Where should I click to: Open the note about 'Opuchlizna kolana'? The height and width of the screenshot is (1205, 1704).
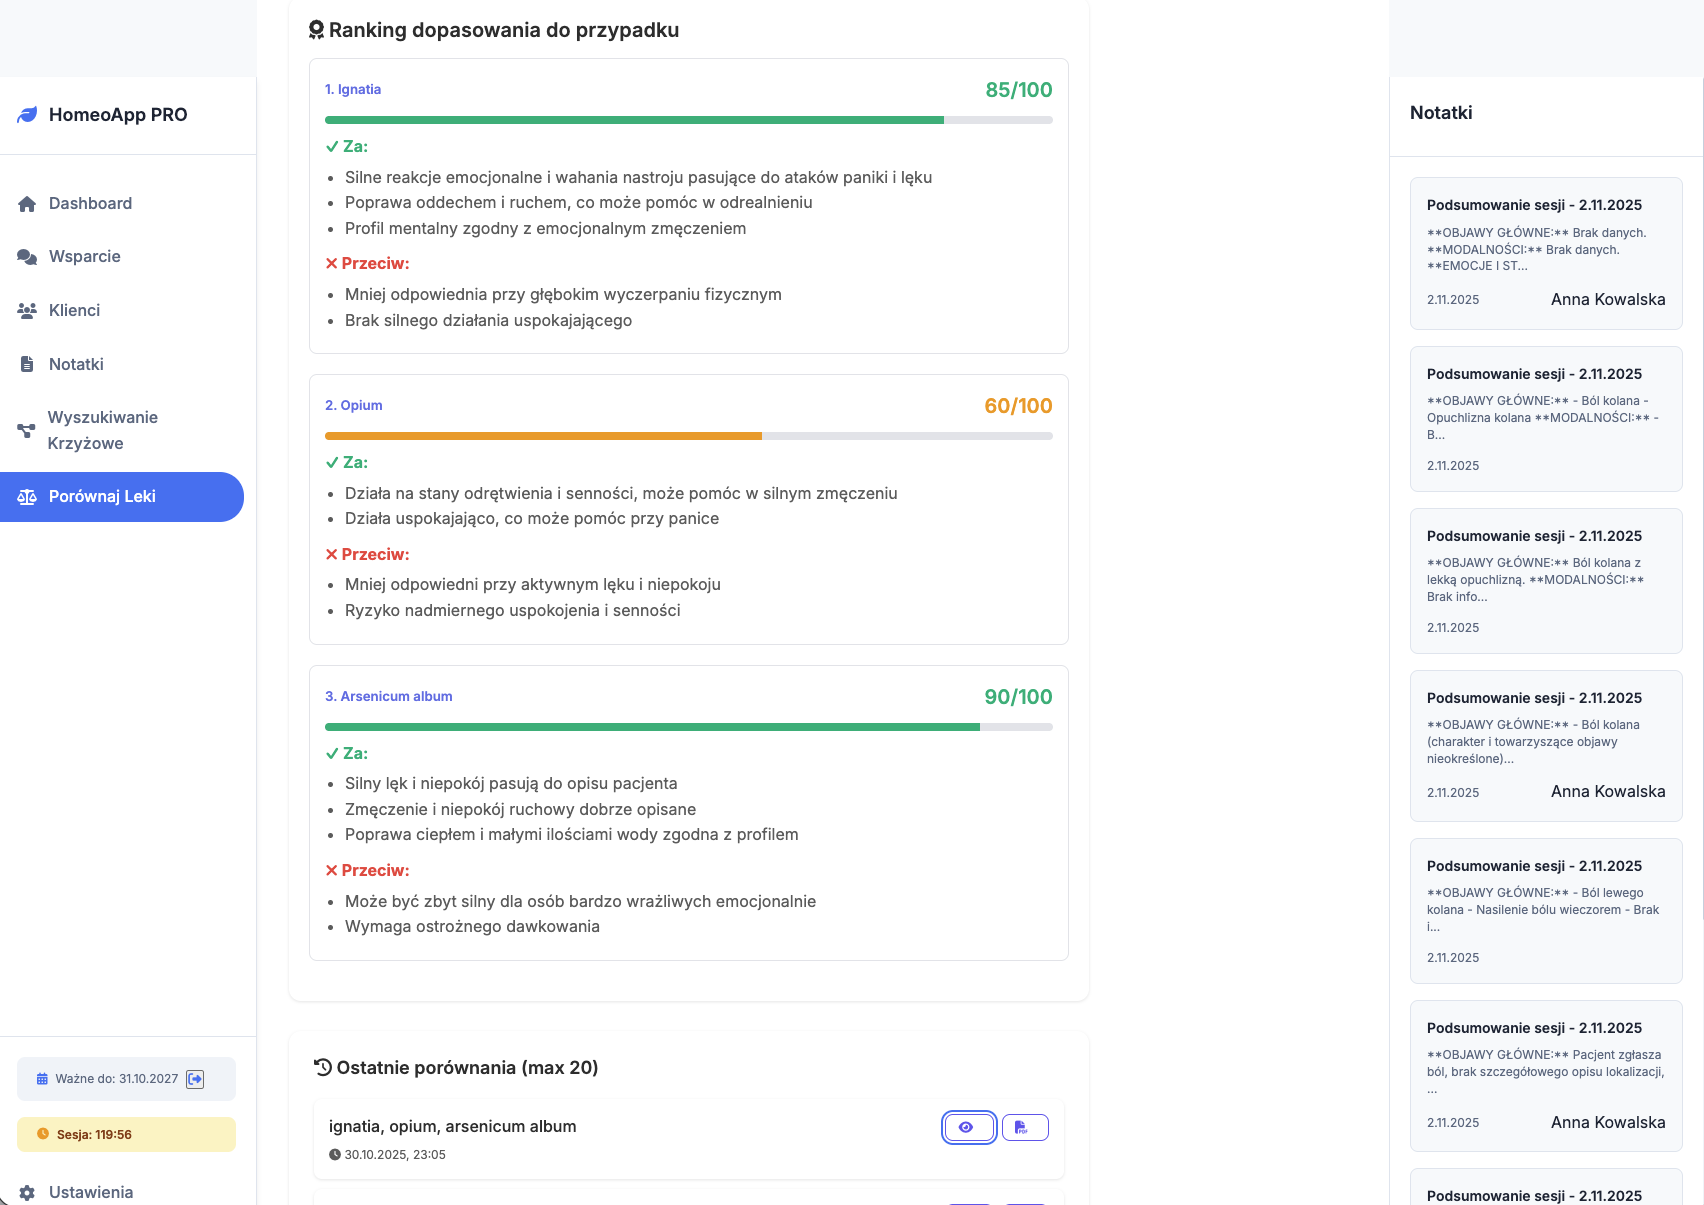1545,418
